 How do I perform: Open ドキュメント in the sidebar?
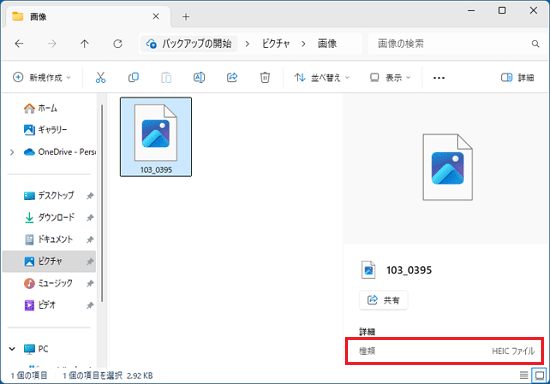click(x=48, y=240)
